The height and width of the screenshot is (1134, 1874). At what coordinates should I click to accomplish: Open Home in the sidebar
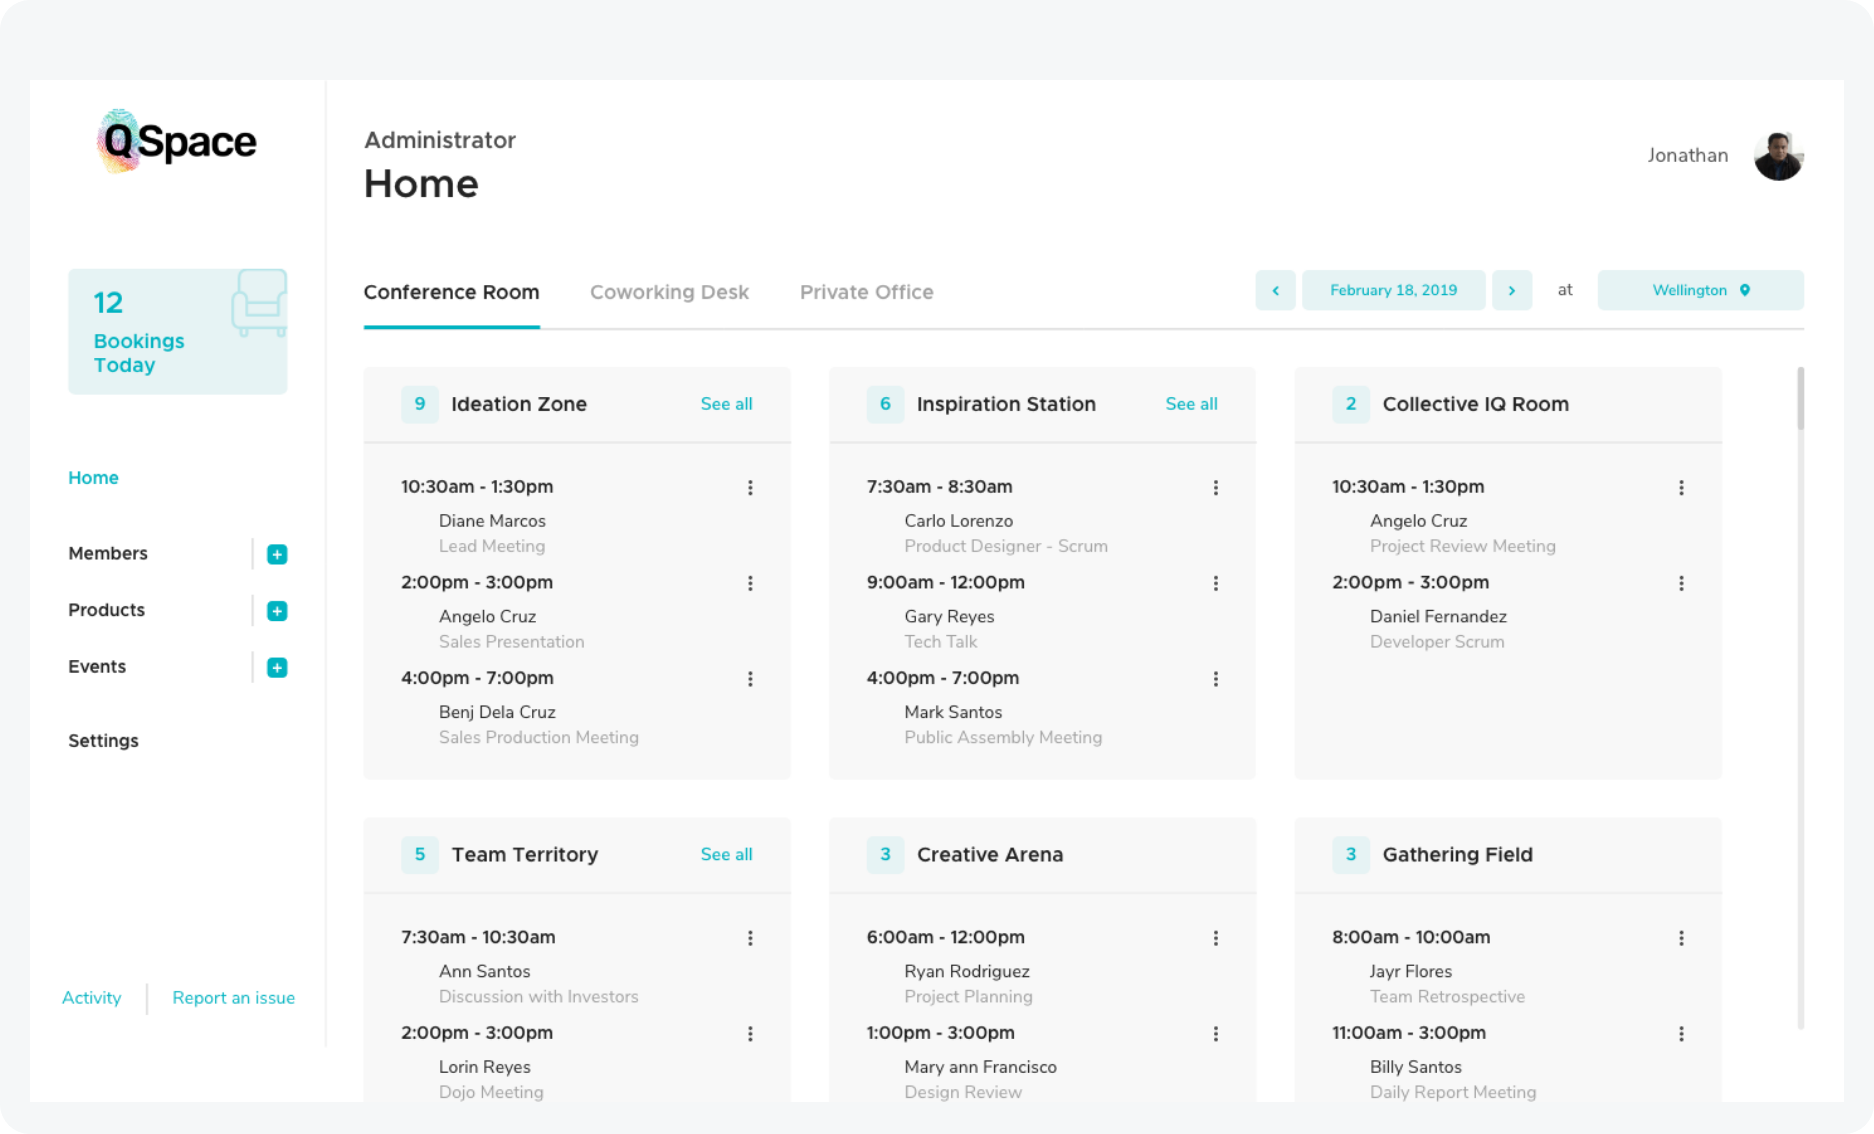tap(93, 478)
